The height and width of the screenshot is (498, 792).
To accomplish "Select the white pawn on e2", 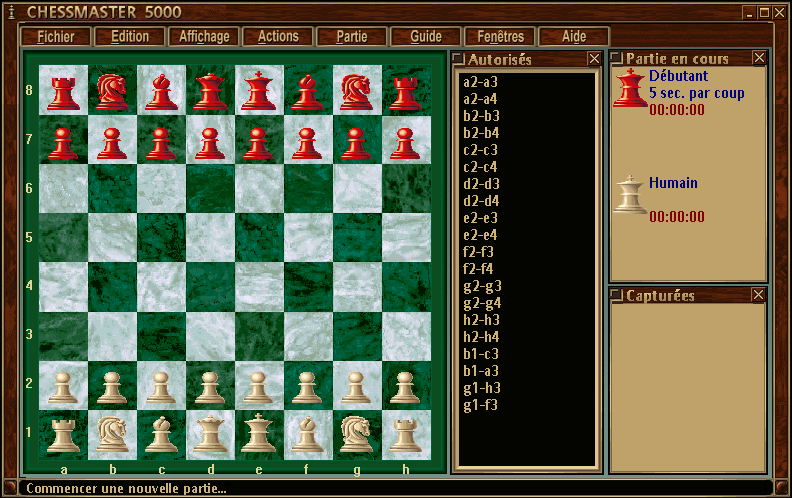I will (x=258, y=387).
